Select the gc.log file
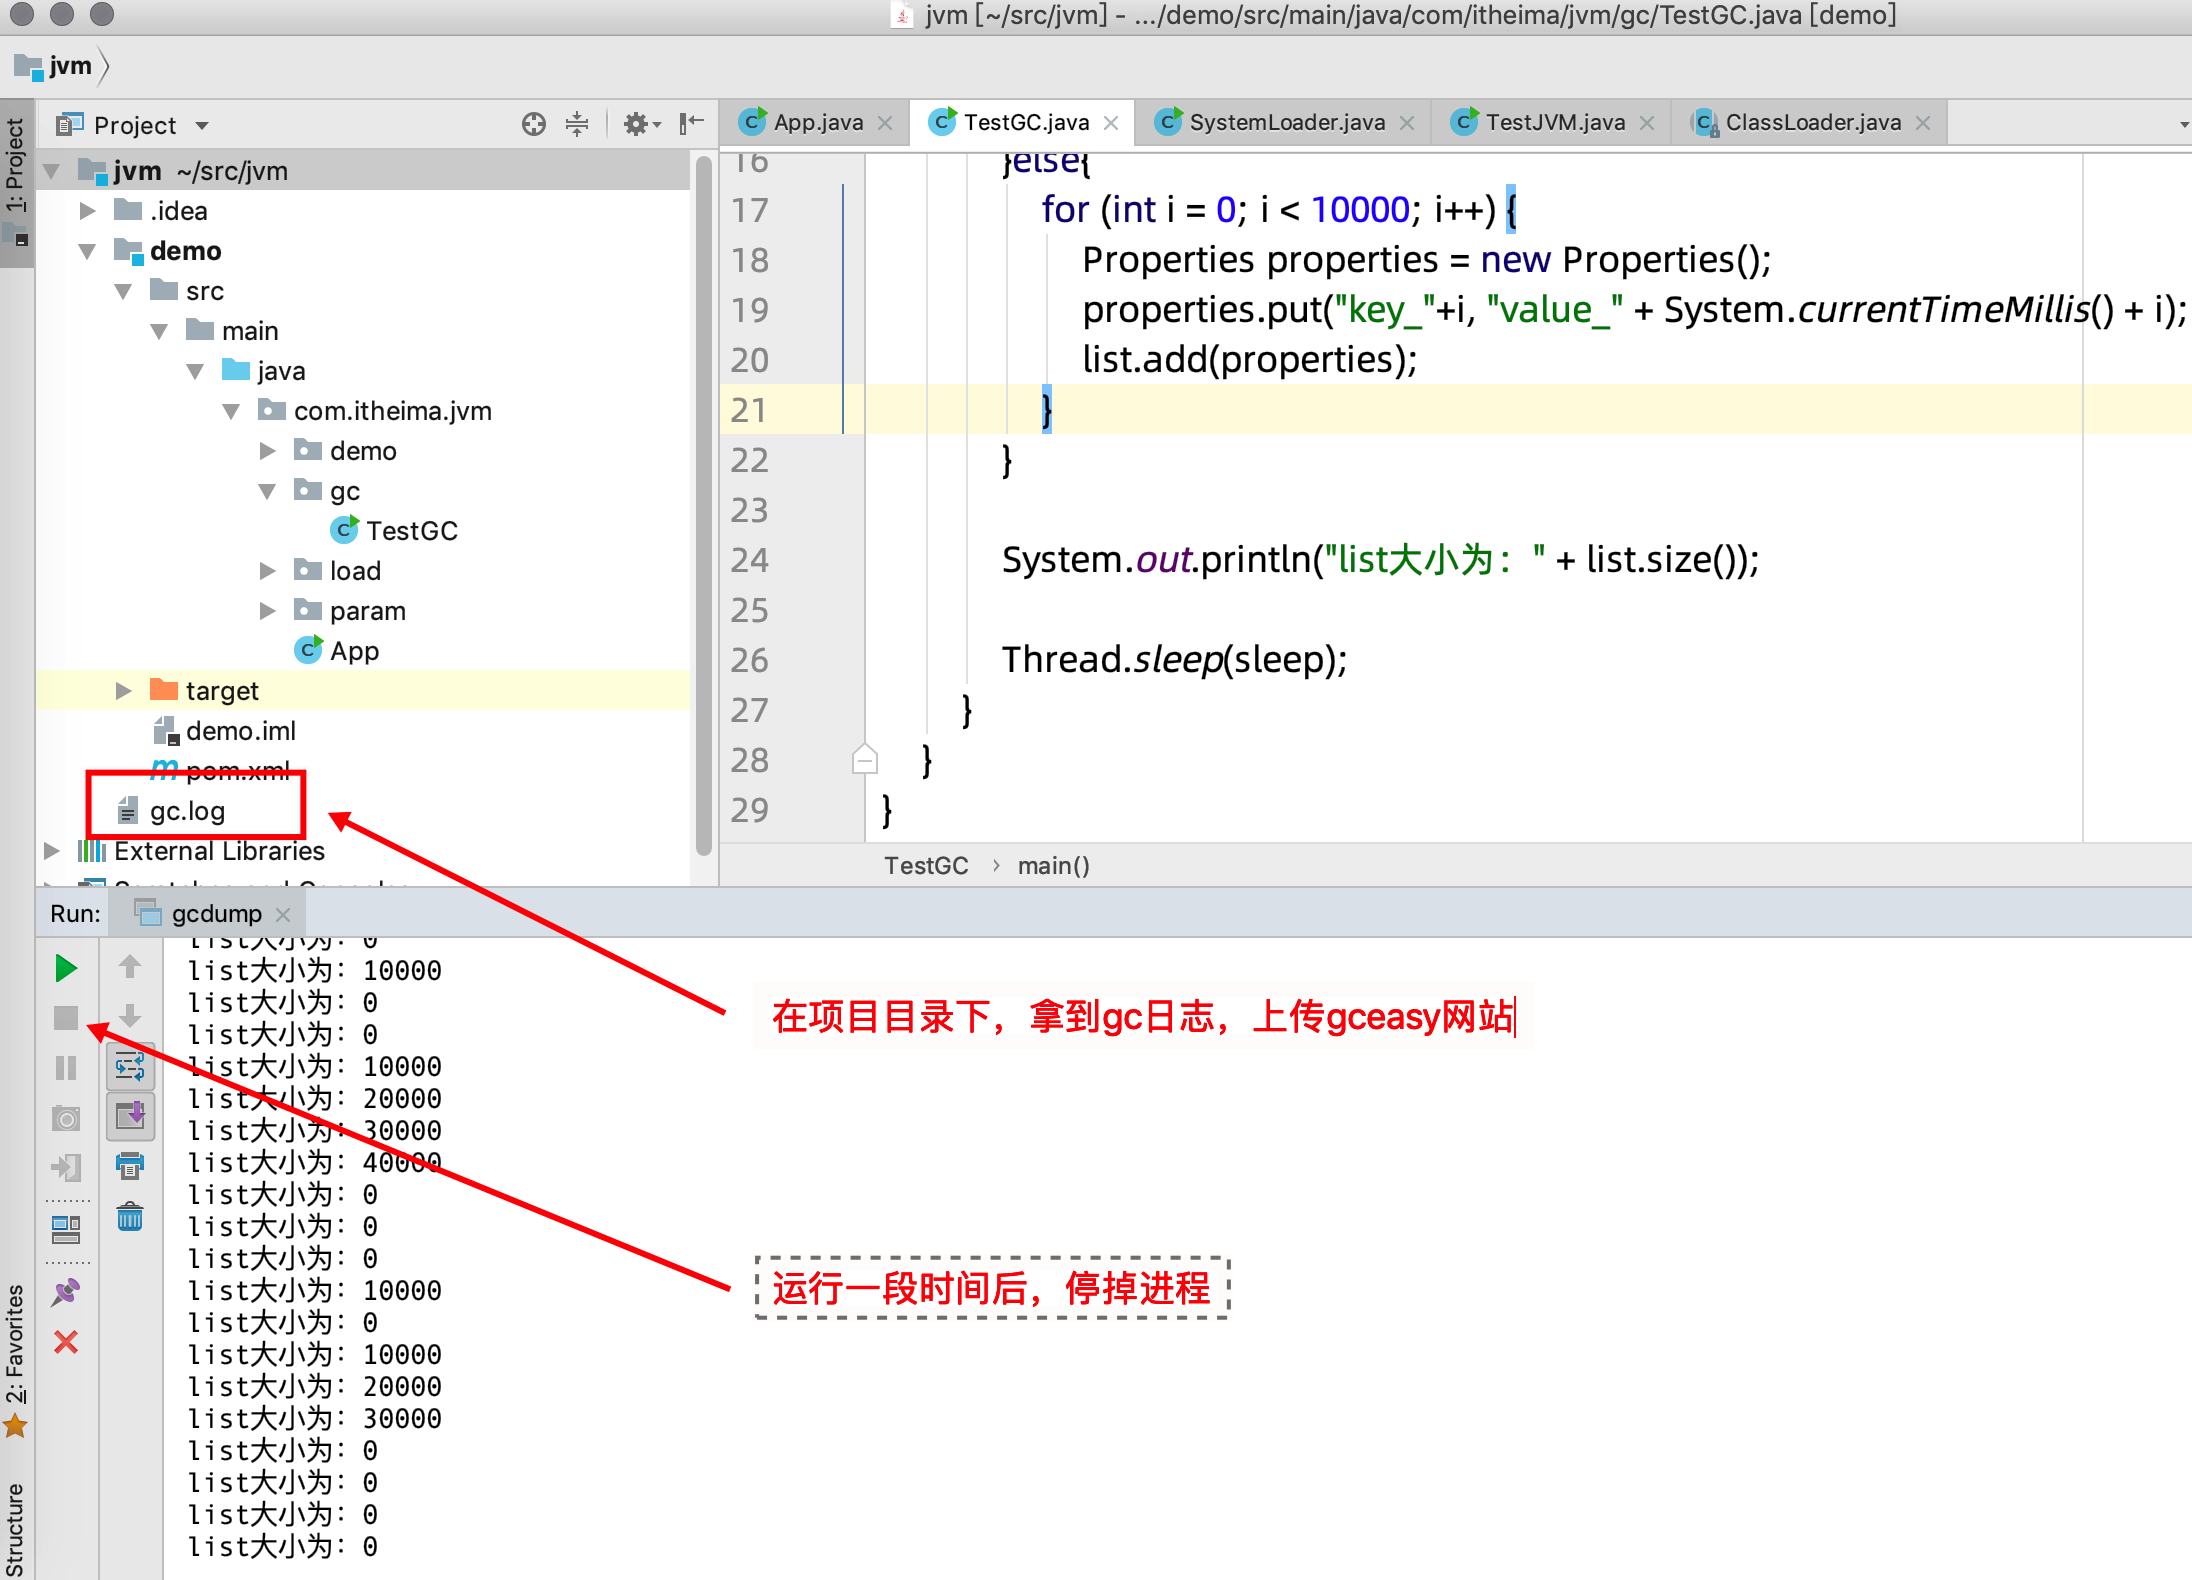The image size is (2192, 1580). click(187, 811)
